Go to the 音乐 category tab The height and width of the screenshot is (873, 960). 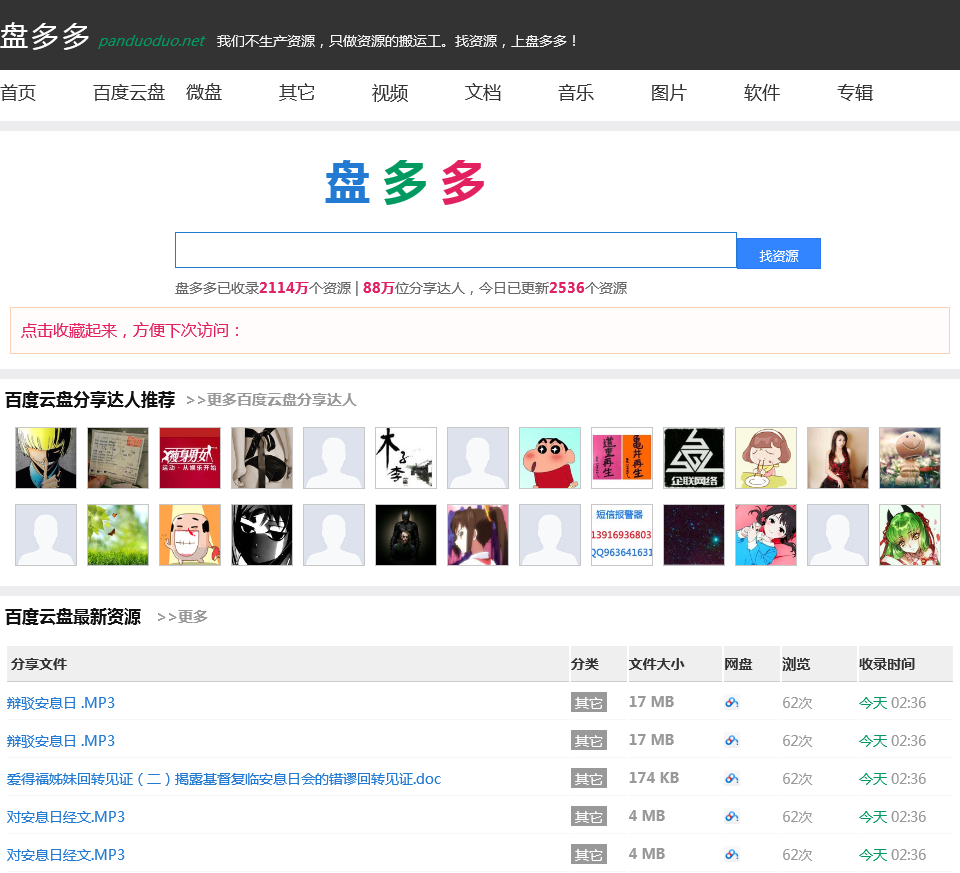tap(576, 92)
